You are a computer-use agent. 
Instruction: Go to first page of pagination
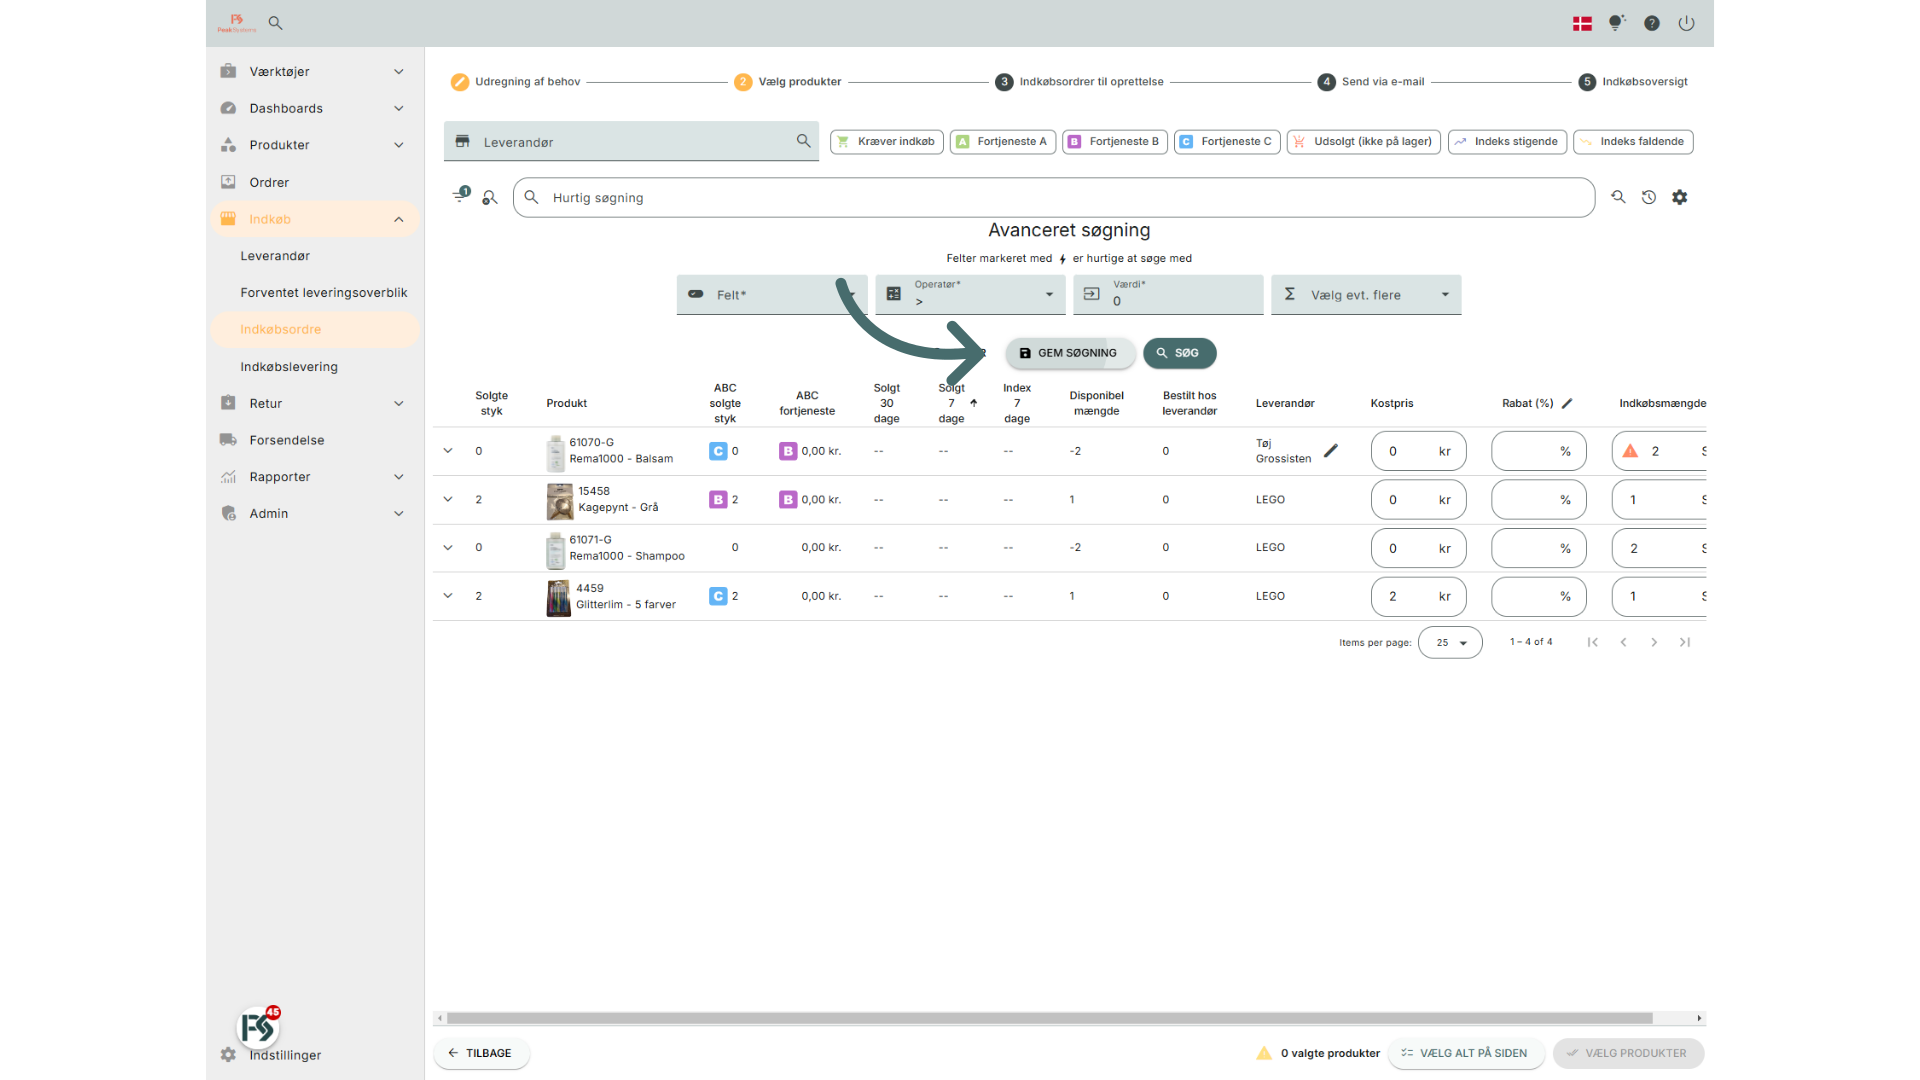click(x=1592, y=642)
